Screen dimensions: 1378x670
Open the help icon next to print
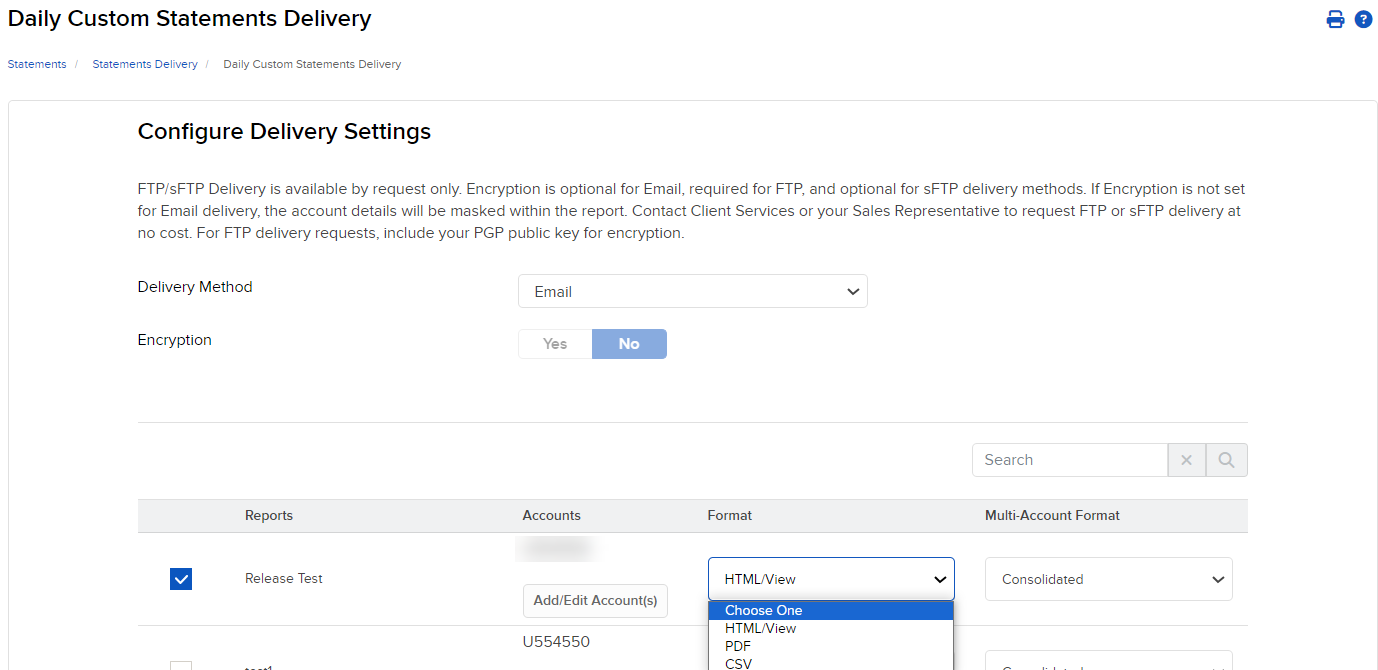click(x=1364, y=19)
